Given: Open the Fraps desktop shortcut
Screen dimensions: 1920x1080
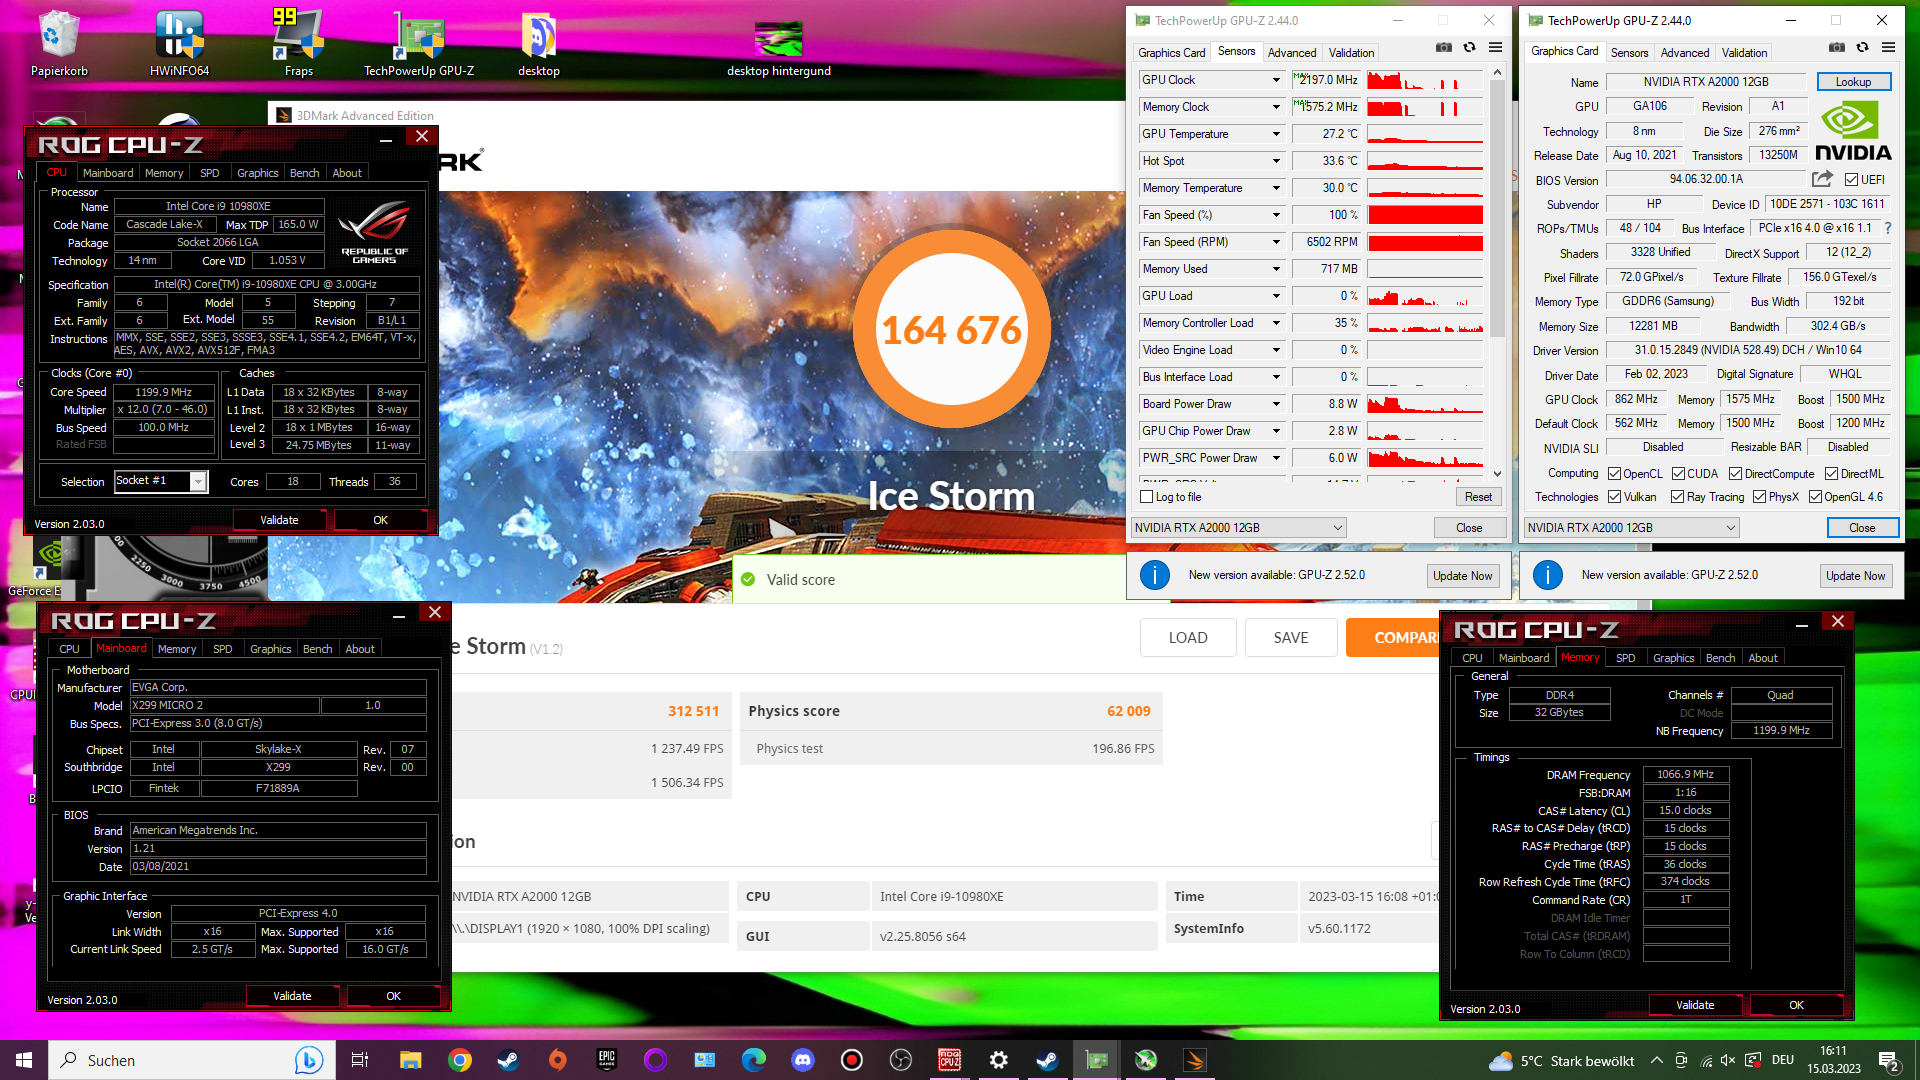Looking at the screenshot, I should [x=298, y=44].
